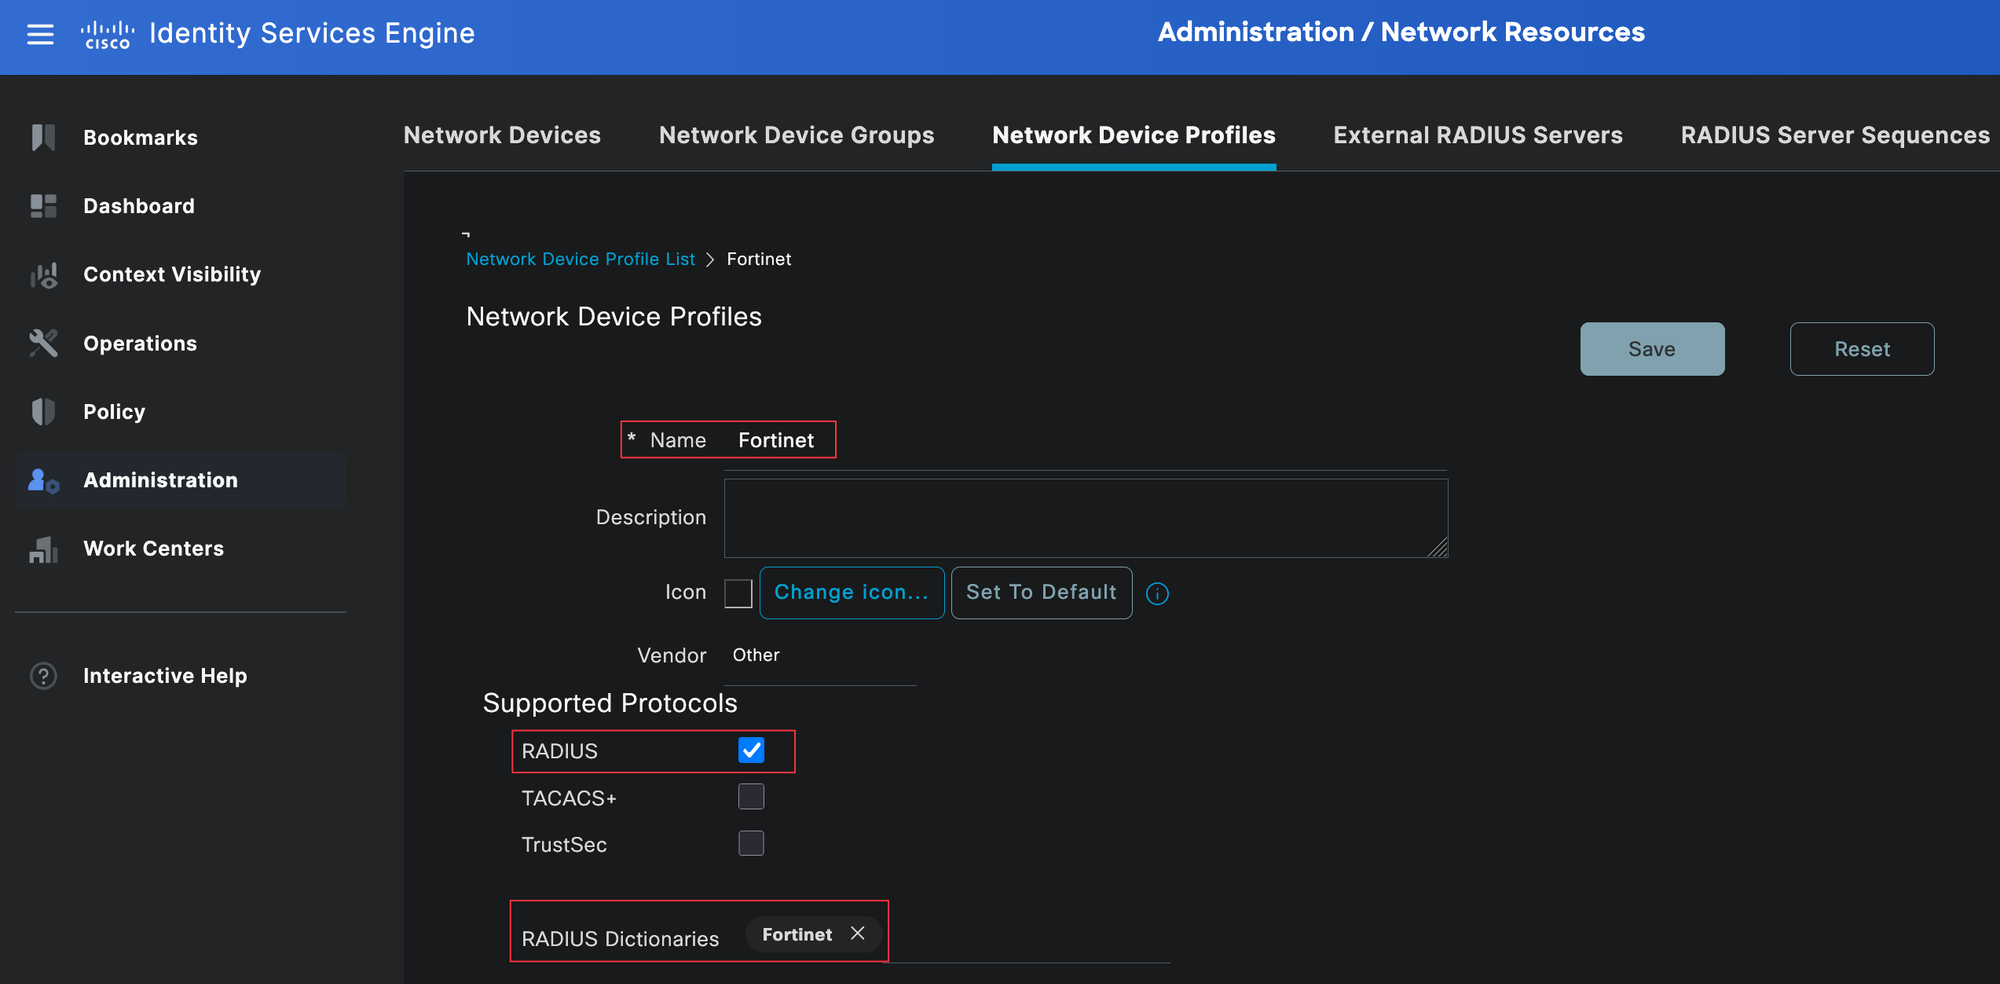Enable the TrustSec protocol checkbox

(751, 844)
